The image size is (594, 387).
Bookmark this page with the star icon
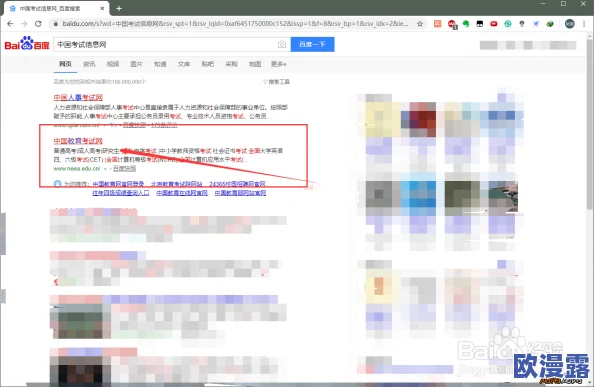(420, 24)
